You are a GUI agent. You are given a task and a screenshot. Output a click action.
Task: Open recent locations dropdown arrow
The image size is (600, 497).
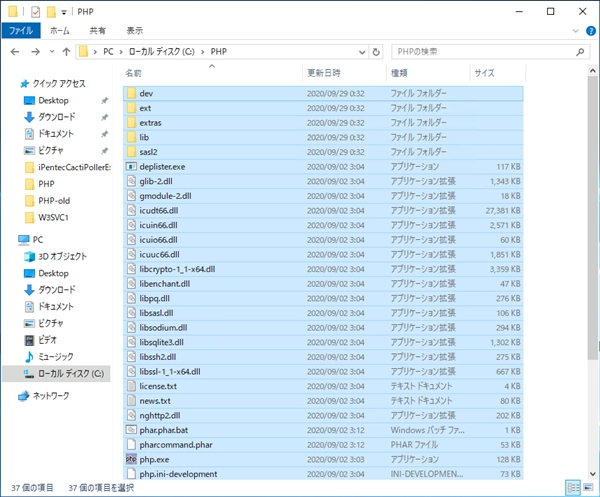[52, 52]
